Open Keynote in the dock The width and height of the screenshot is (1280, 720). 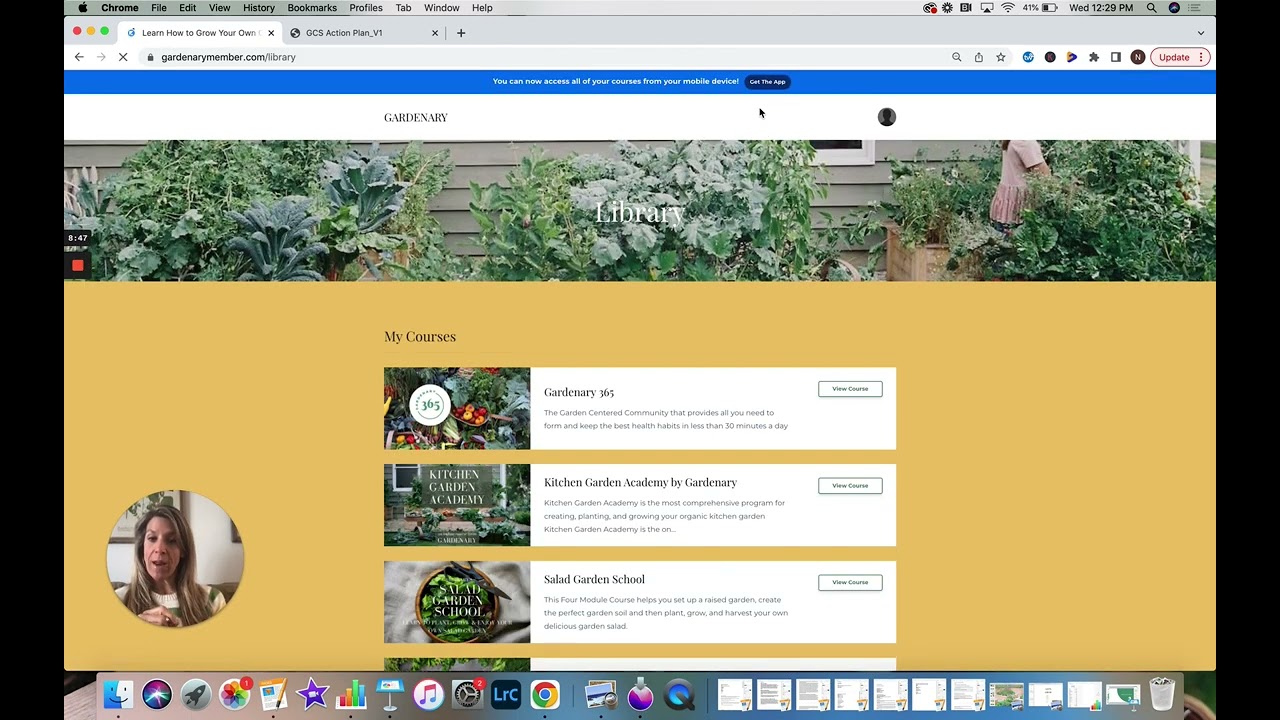[x=390, y=694]
